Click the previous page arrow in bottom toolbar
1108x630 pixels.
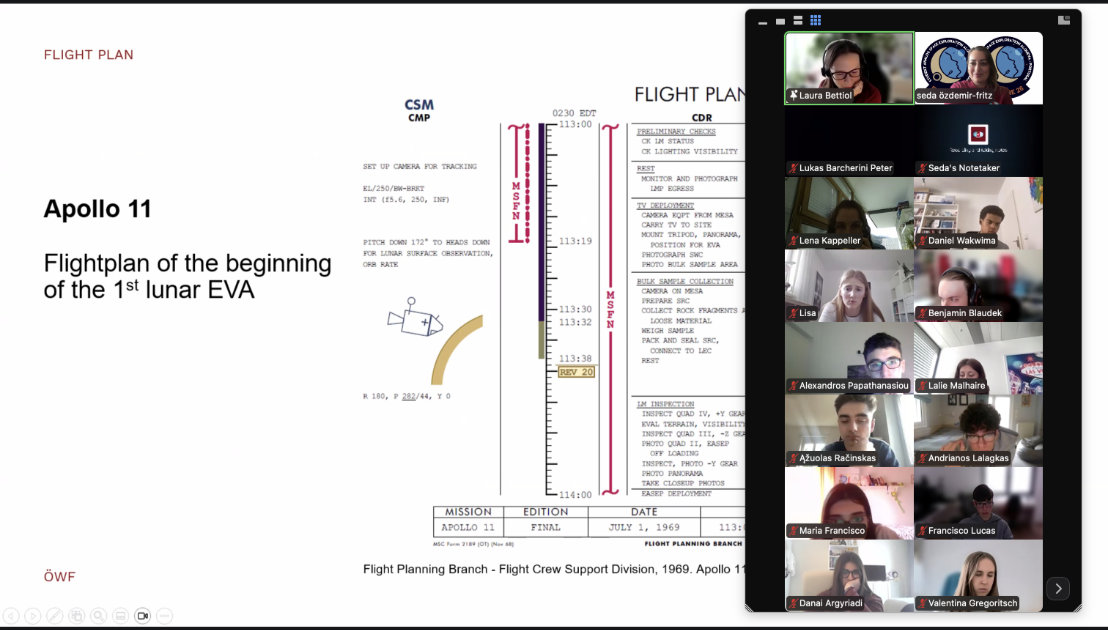click(x=11, y=616)
